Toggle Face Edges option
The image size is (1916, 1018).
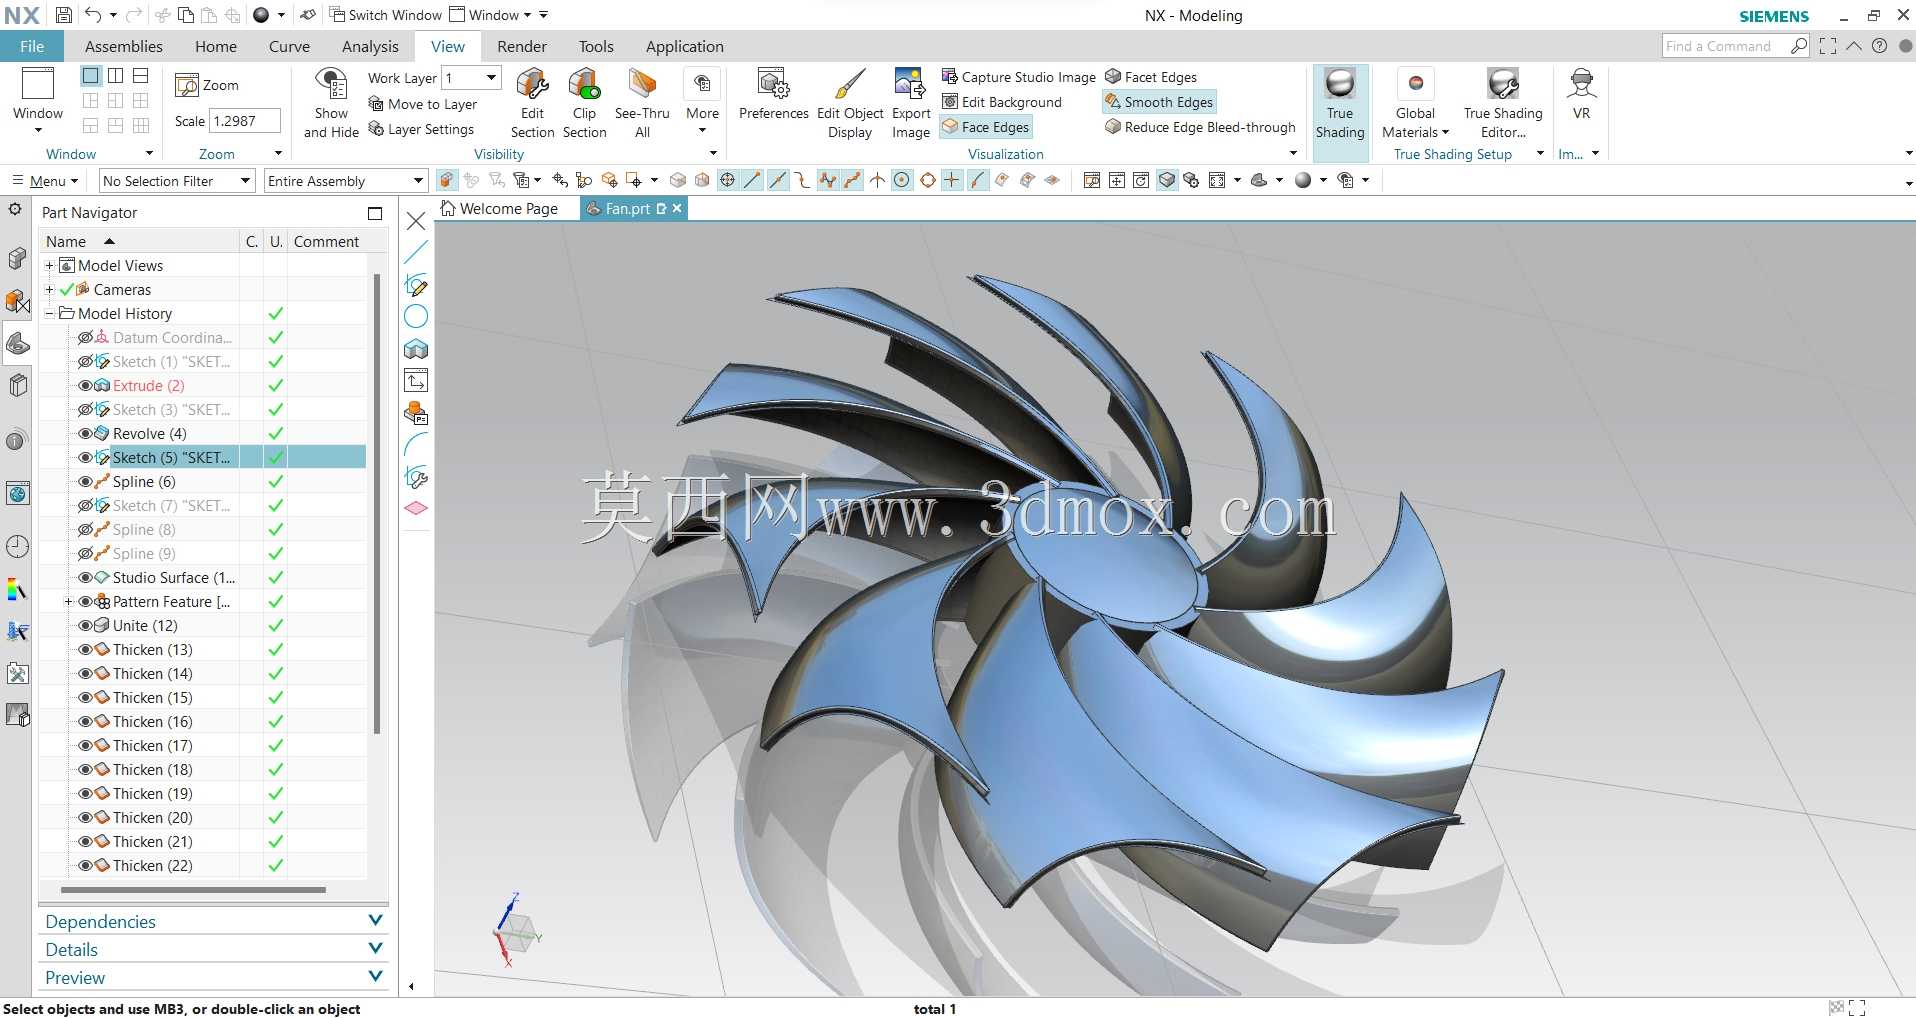tap(986, 127)
